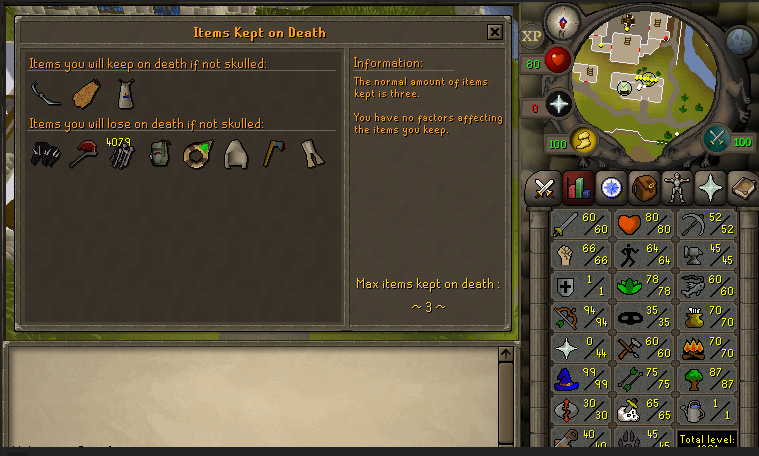
Task: Click the Total level box
Action: tap(707, 439)
